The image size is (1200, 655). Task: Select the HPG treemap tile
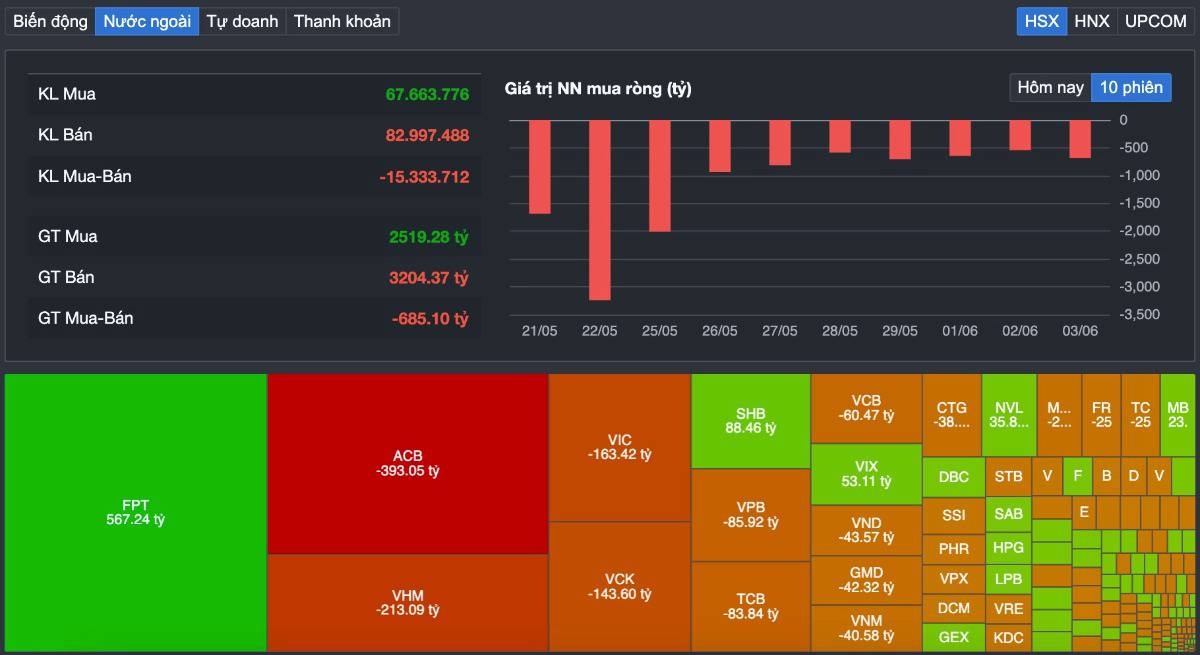pyautogui.click(x=1009, y=548)
